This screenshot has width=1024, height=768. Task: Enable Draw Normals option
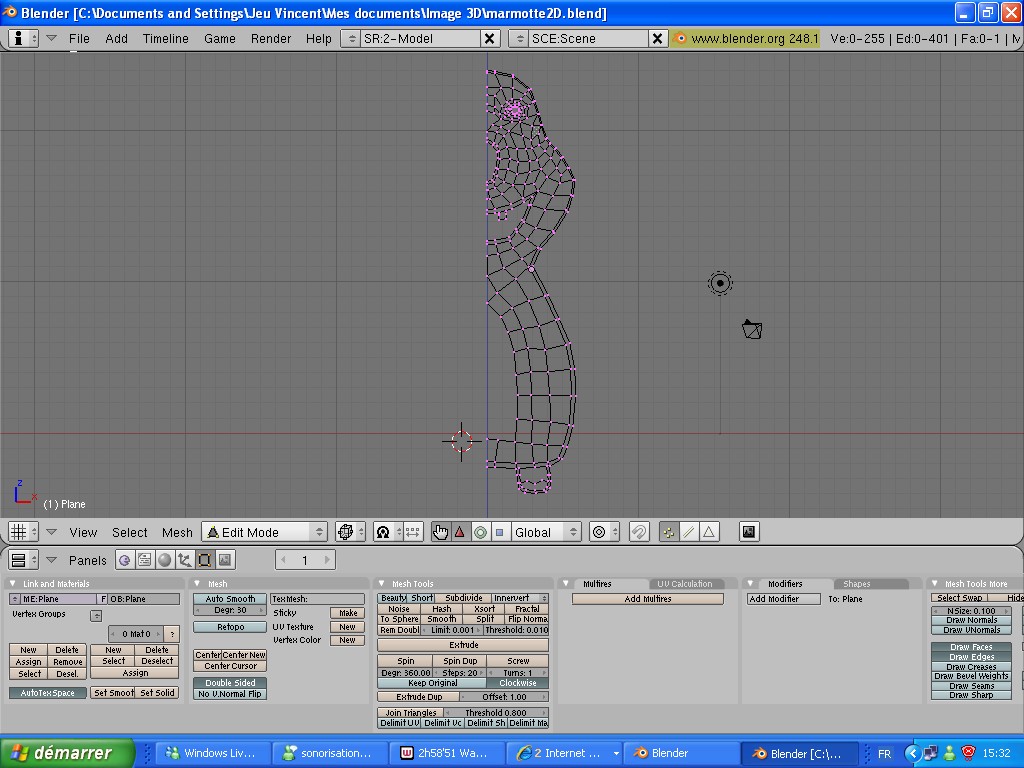click(x=971, y=620)
